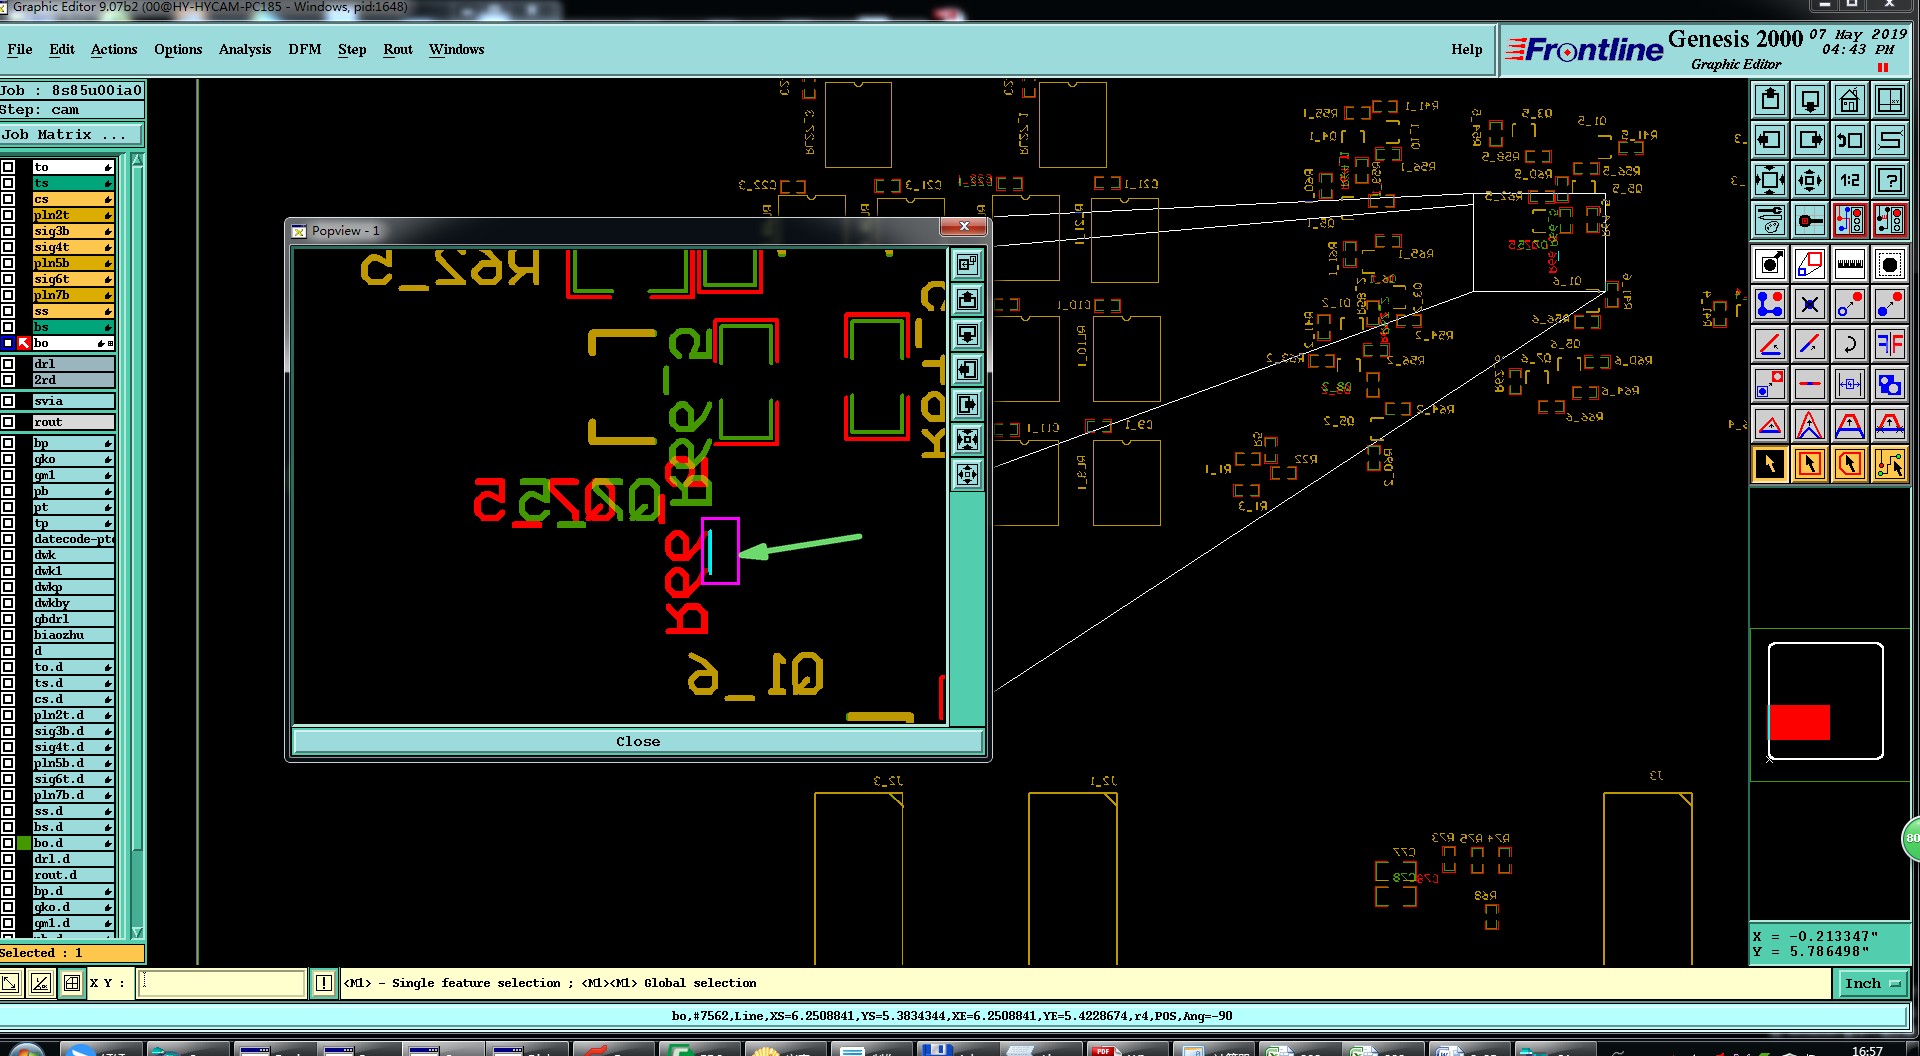This screenshot has height=1056, width=1920.
Task: Click the pan up view icon
Action: pos(1770,100)
